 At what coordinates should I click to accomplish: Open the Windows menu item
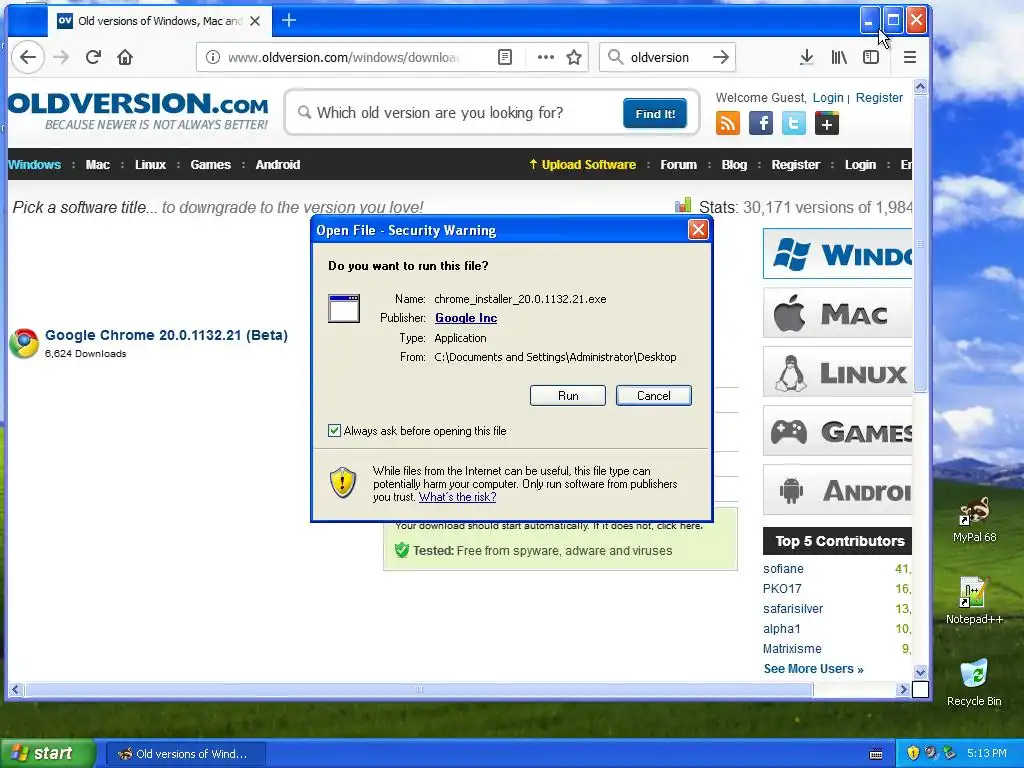coord(35,165)
